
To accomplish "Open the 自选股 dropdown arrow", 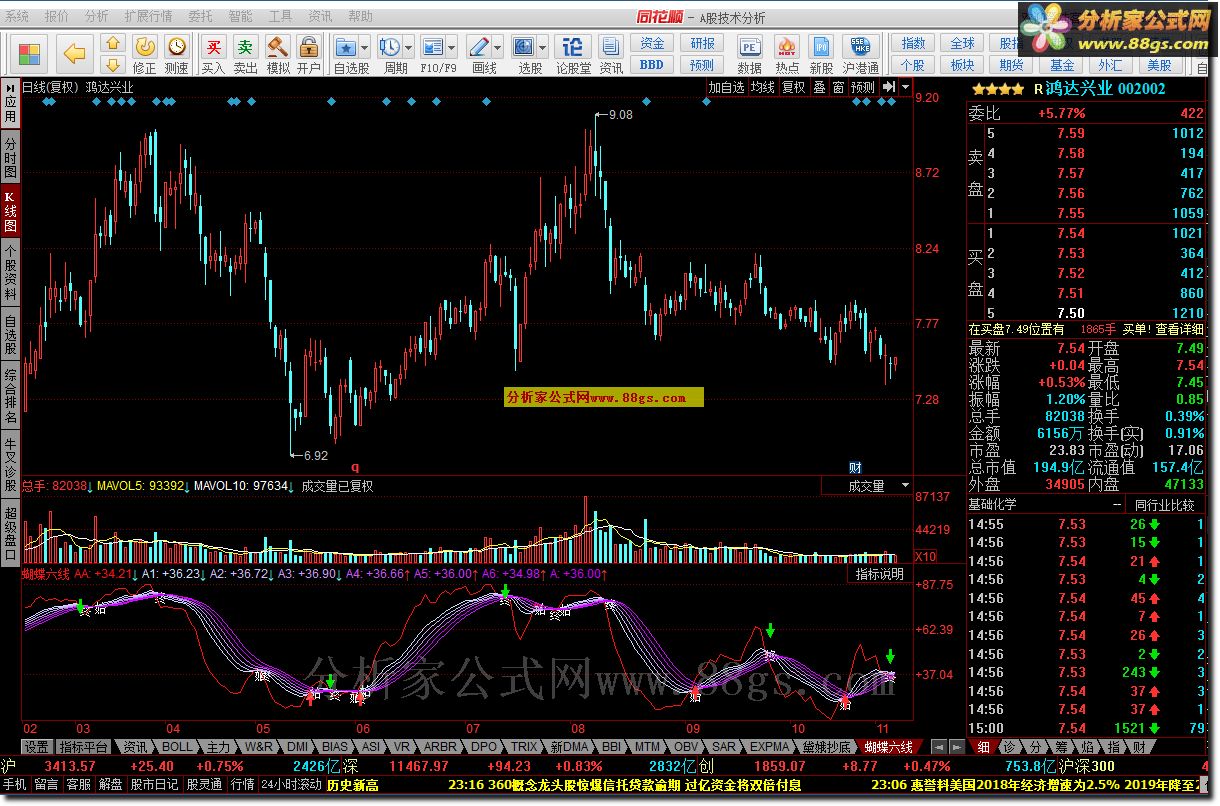I will (365, 47).
